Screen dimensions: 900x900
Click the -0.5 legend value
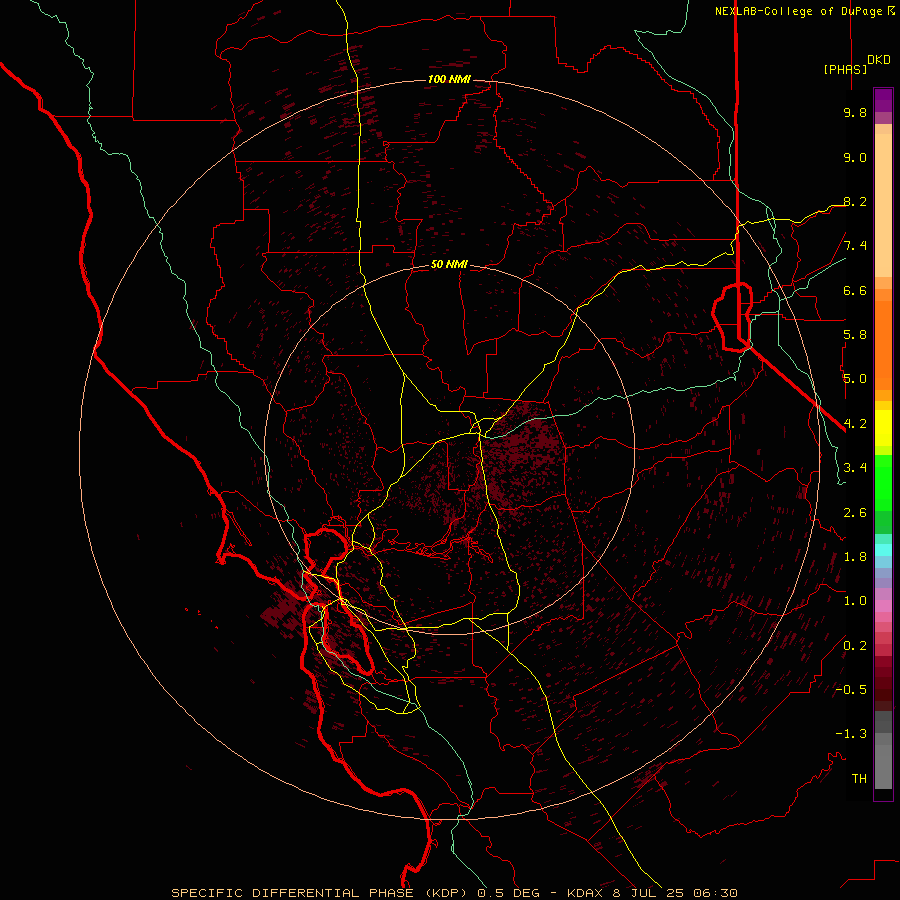851,690
